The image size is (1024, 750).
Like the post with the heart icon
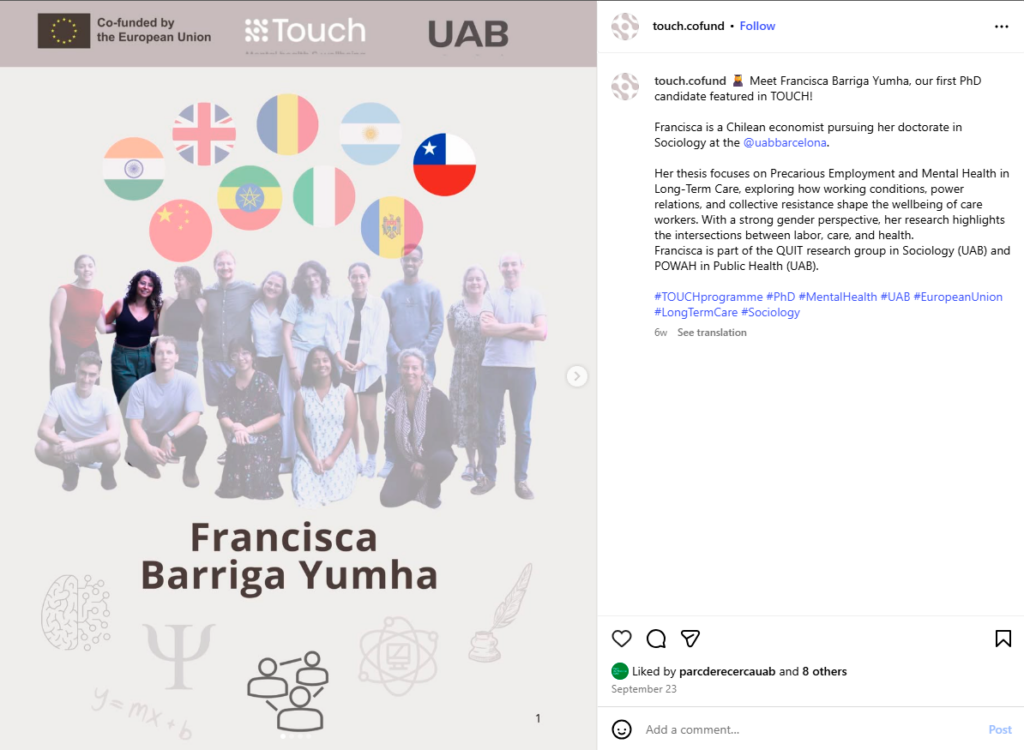(622, 638)
